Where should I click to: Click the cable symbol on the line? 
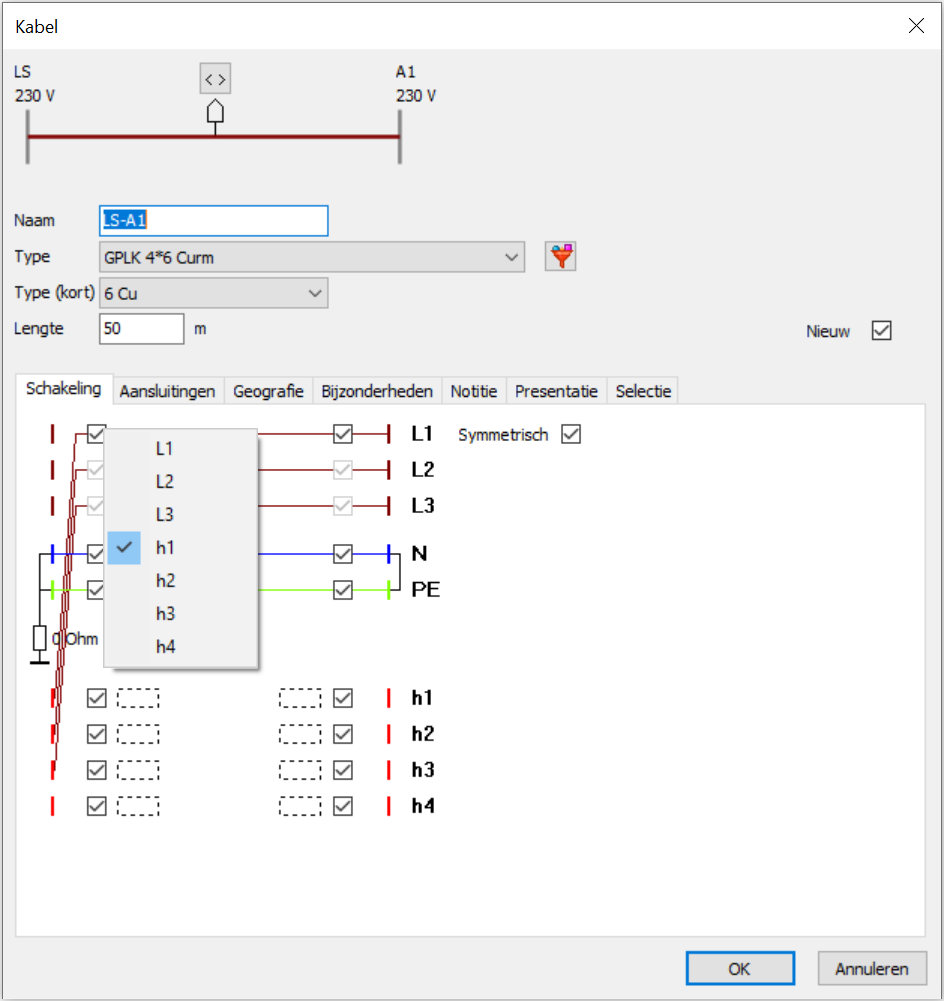[x=215, y=112]
